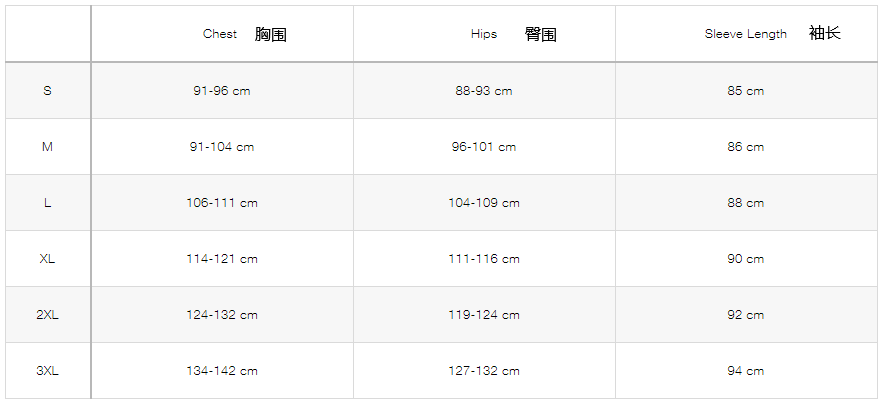Click the 88 cm sleeve length cell
Viewport: 882px width, 403px height.
(x=746, y=203)
